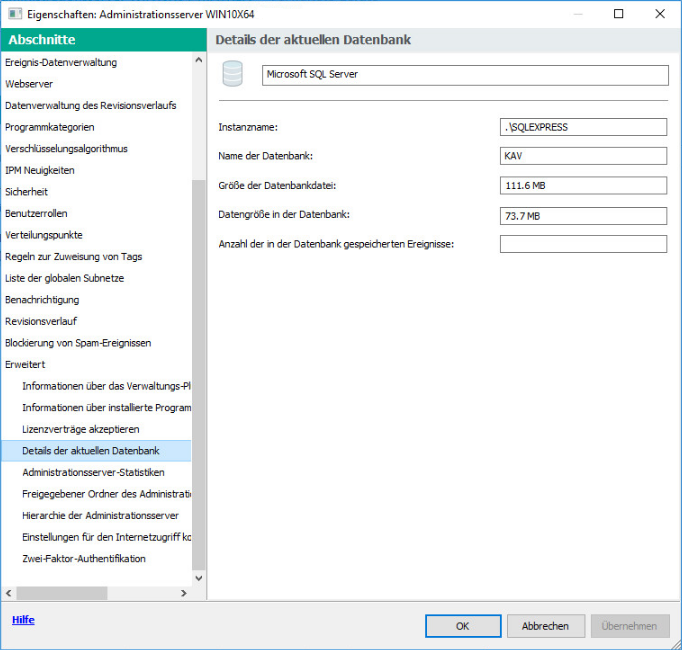Viewport: 682px width, 650px height.
Task: Open Hierarchie der Administrationsserver
Action: (x=100, y=515)
